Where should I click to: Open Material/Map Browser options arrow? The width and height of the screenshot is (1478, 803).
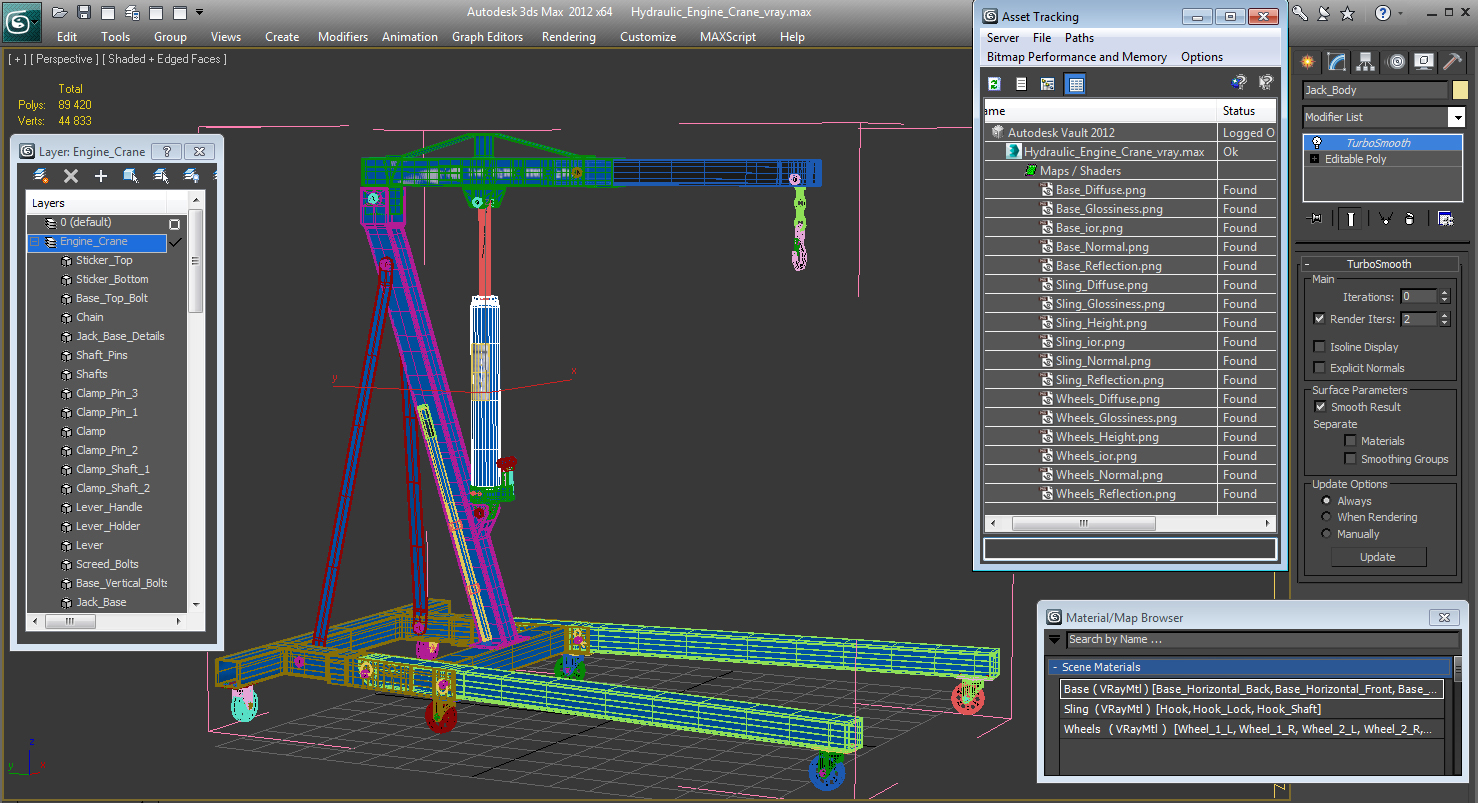coord(1054,640)
